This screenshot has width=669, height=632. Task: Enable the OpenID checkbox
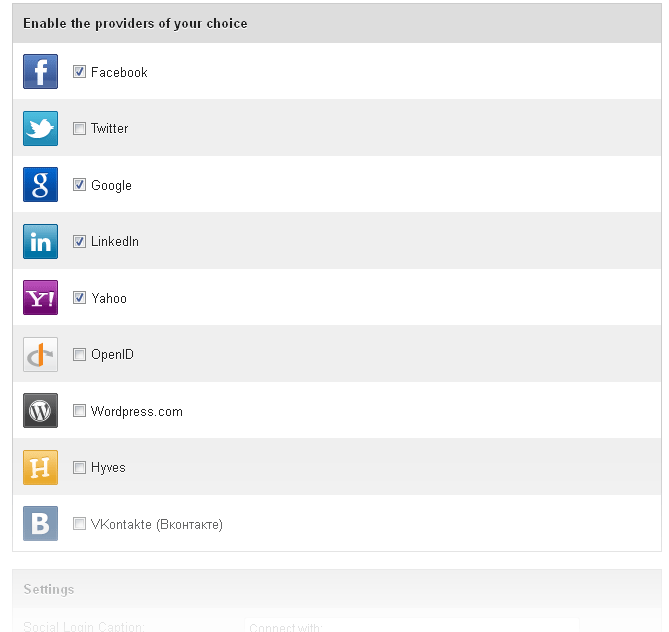coord(80,354)
